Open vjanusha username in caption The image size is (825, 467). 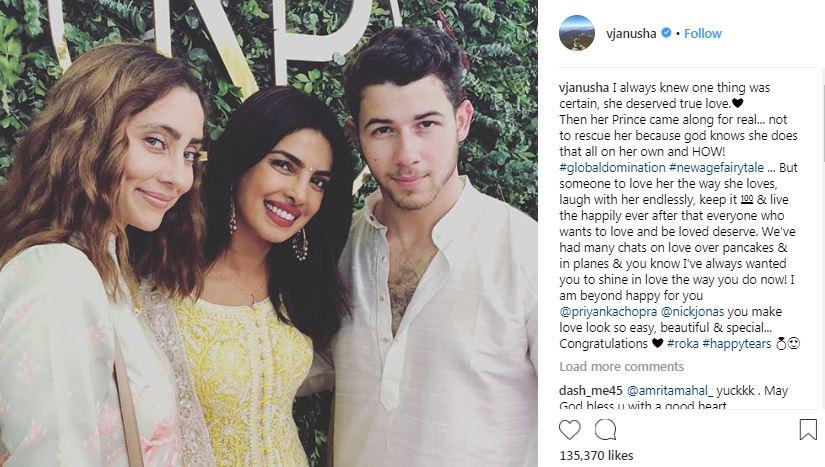[584, 88]
